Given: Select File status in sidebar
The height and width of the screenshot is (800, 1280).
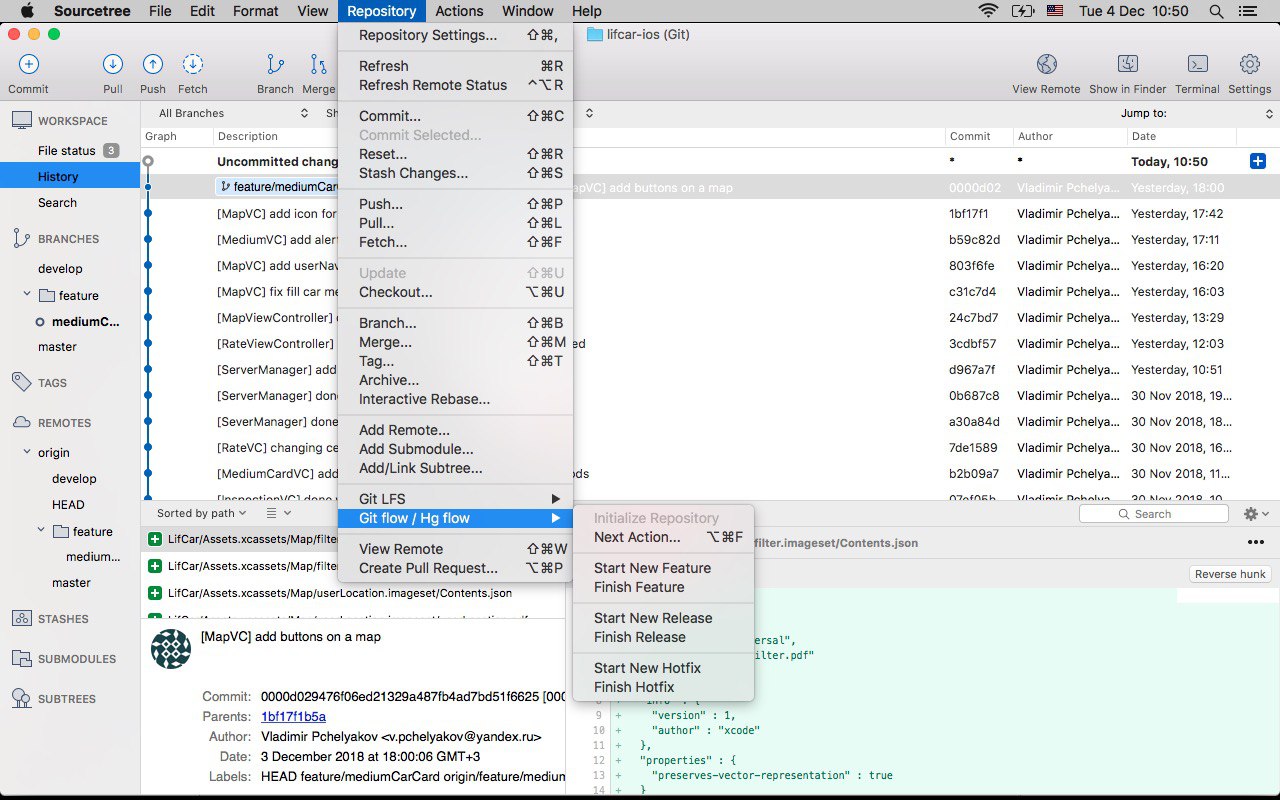Looking at the screenshot, I should point(70,151).
